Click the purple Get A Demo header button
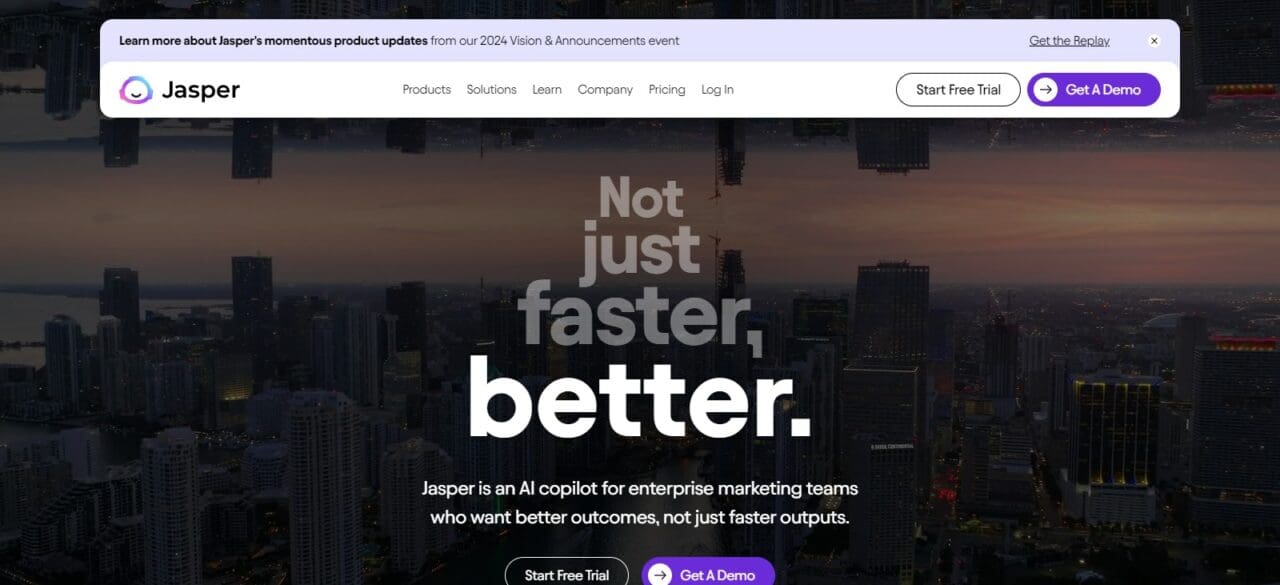 1094,90
